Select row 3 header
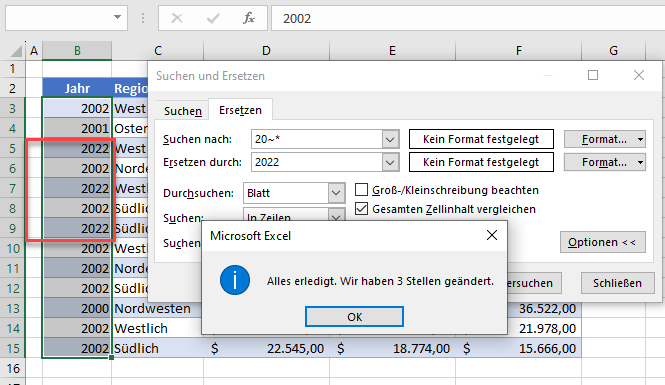665x385 pixels. point(13,108)
